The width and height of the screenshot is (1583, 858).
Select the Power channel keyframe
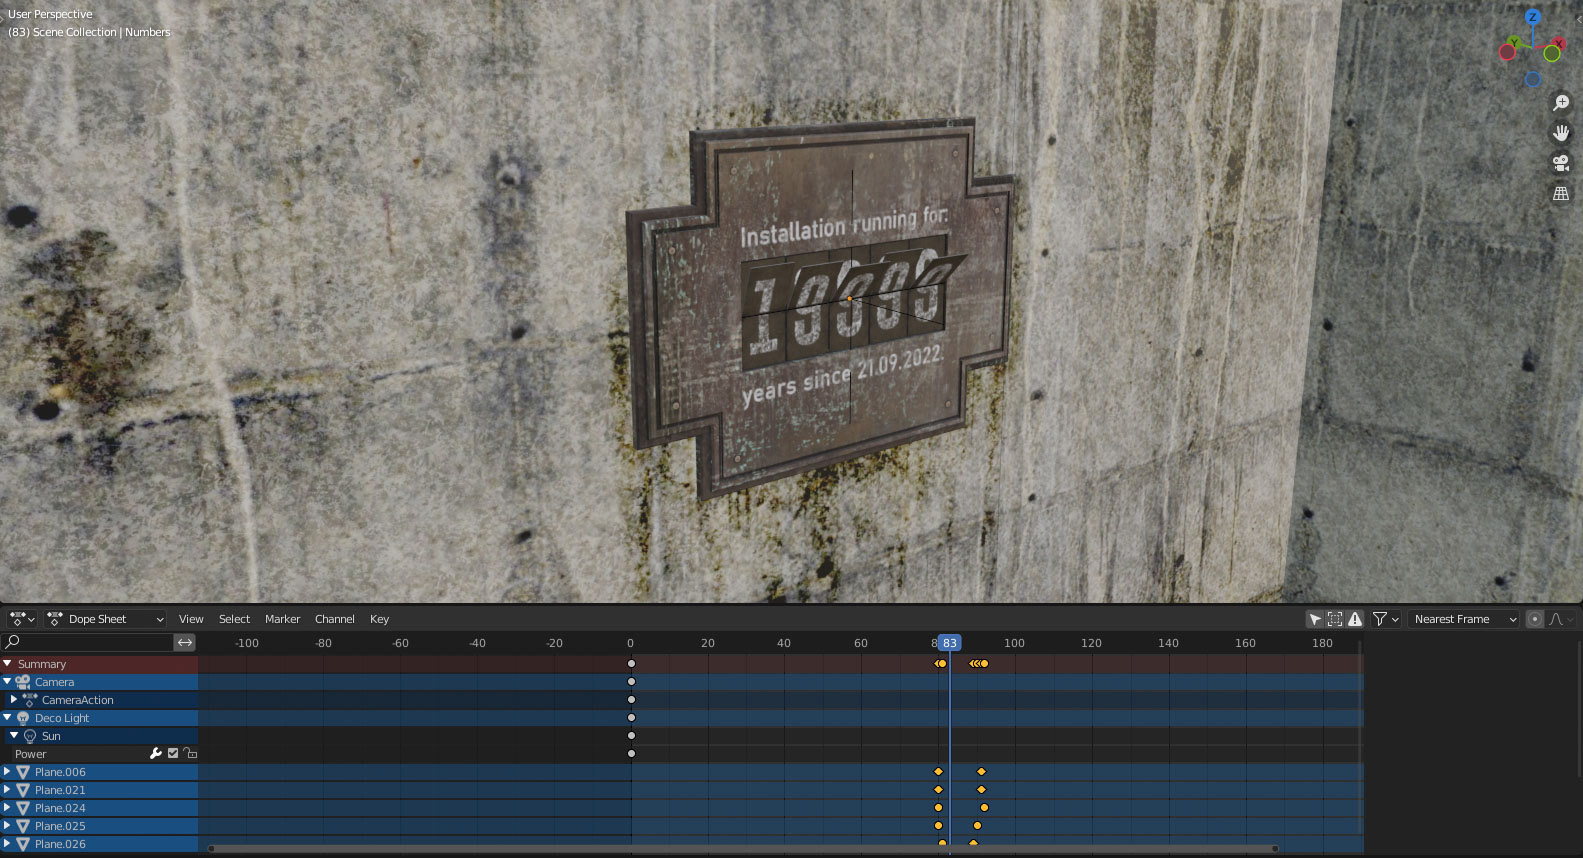pos(631,754)
